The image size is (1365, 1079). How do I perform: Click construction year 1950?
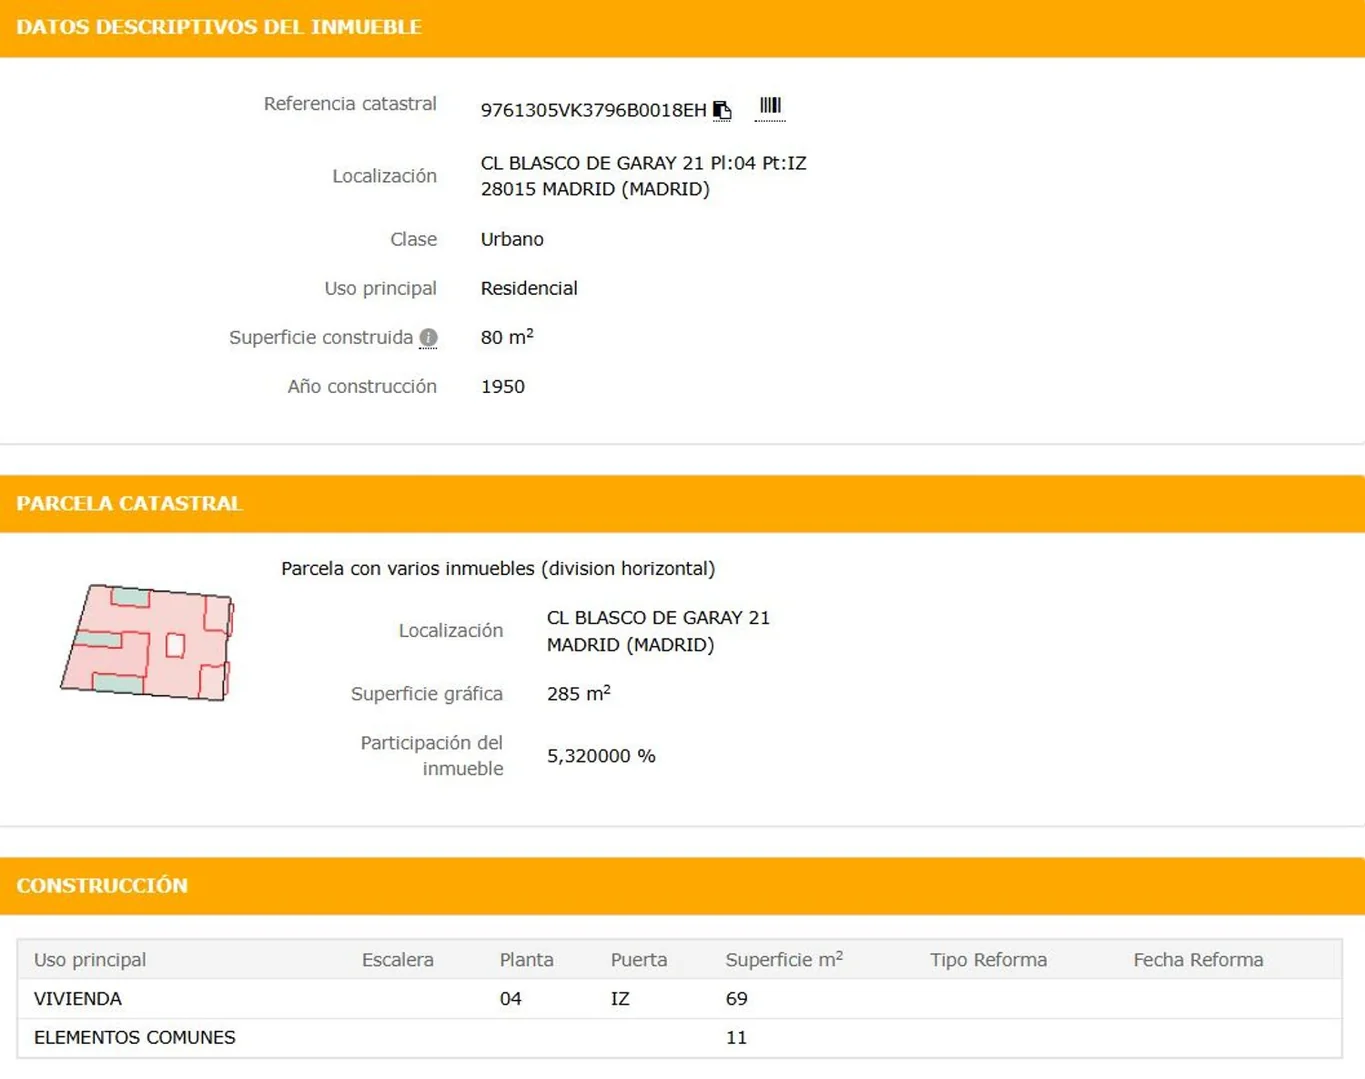502,386
